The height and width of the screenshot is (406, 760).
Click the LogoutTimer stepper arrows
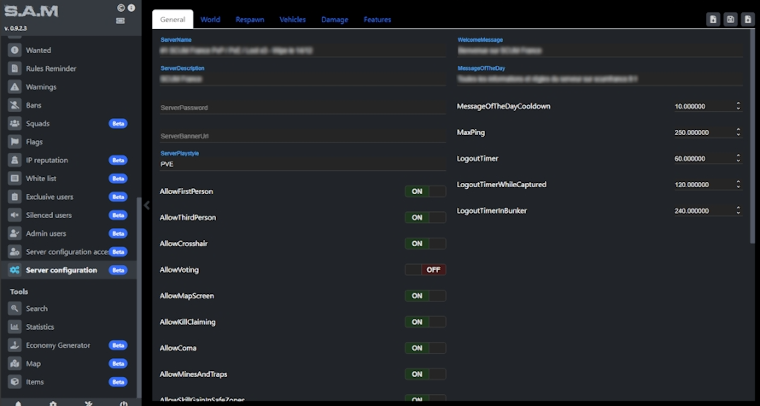pos(738,158)
